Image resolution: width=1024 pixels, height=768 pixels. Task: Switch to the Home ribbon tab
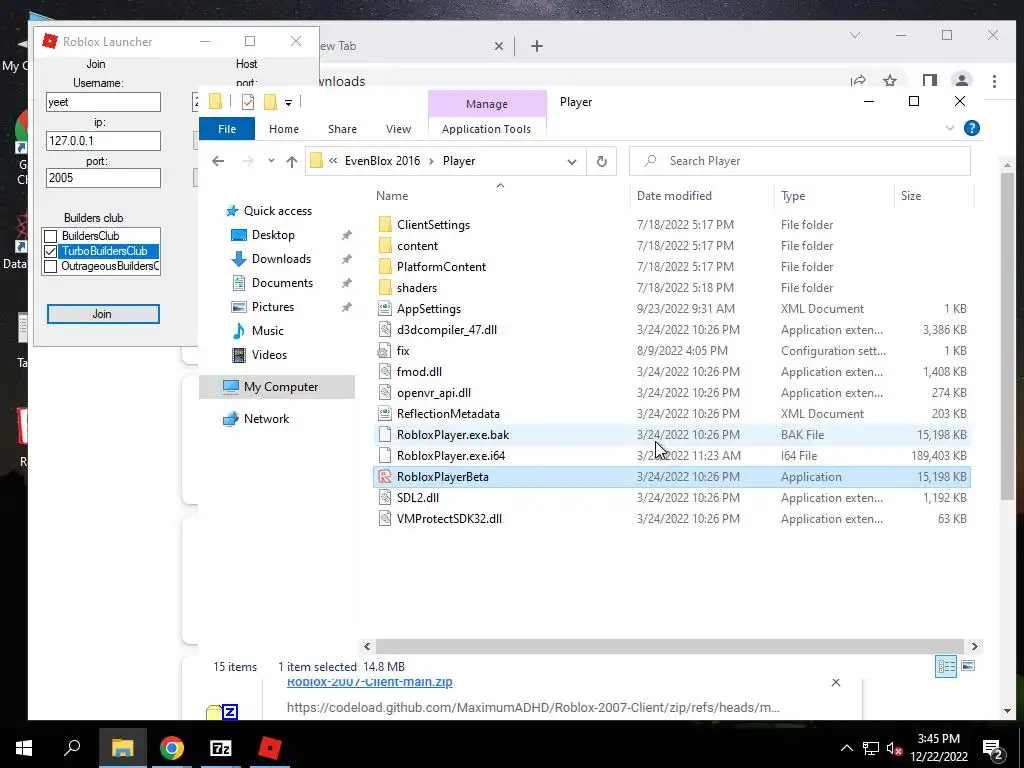283,129
